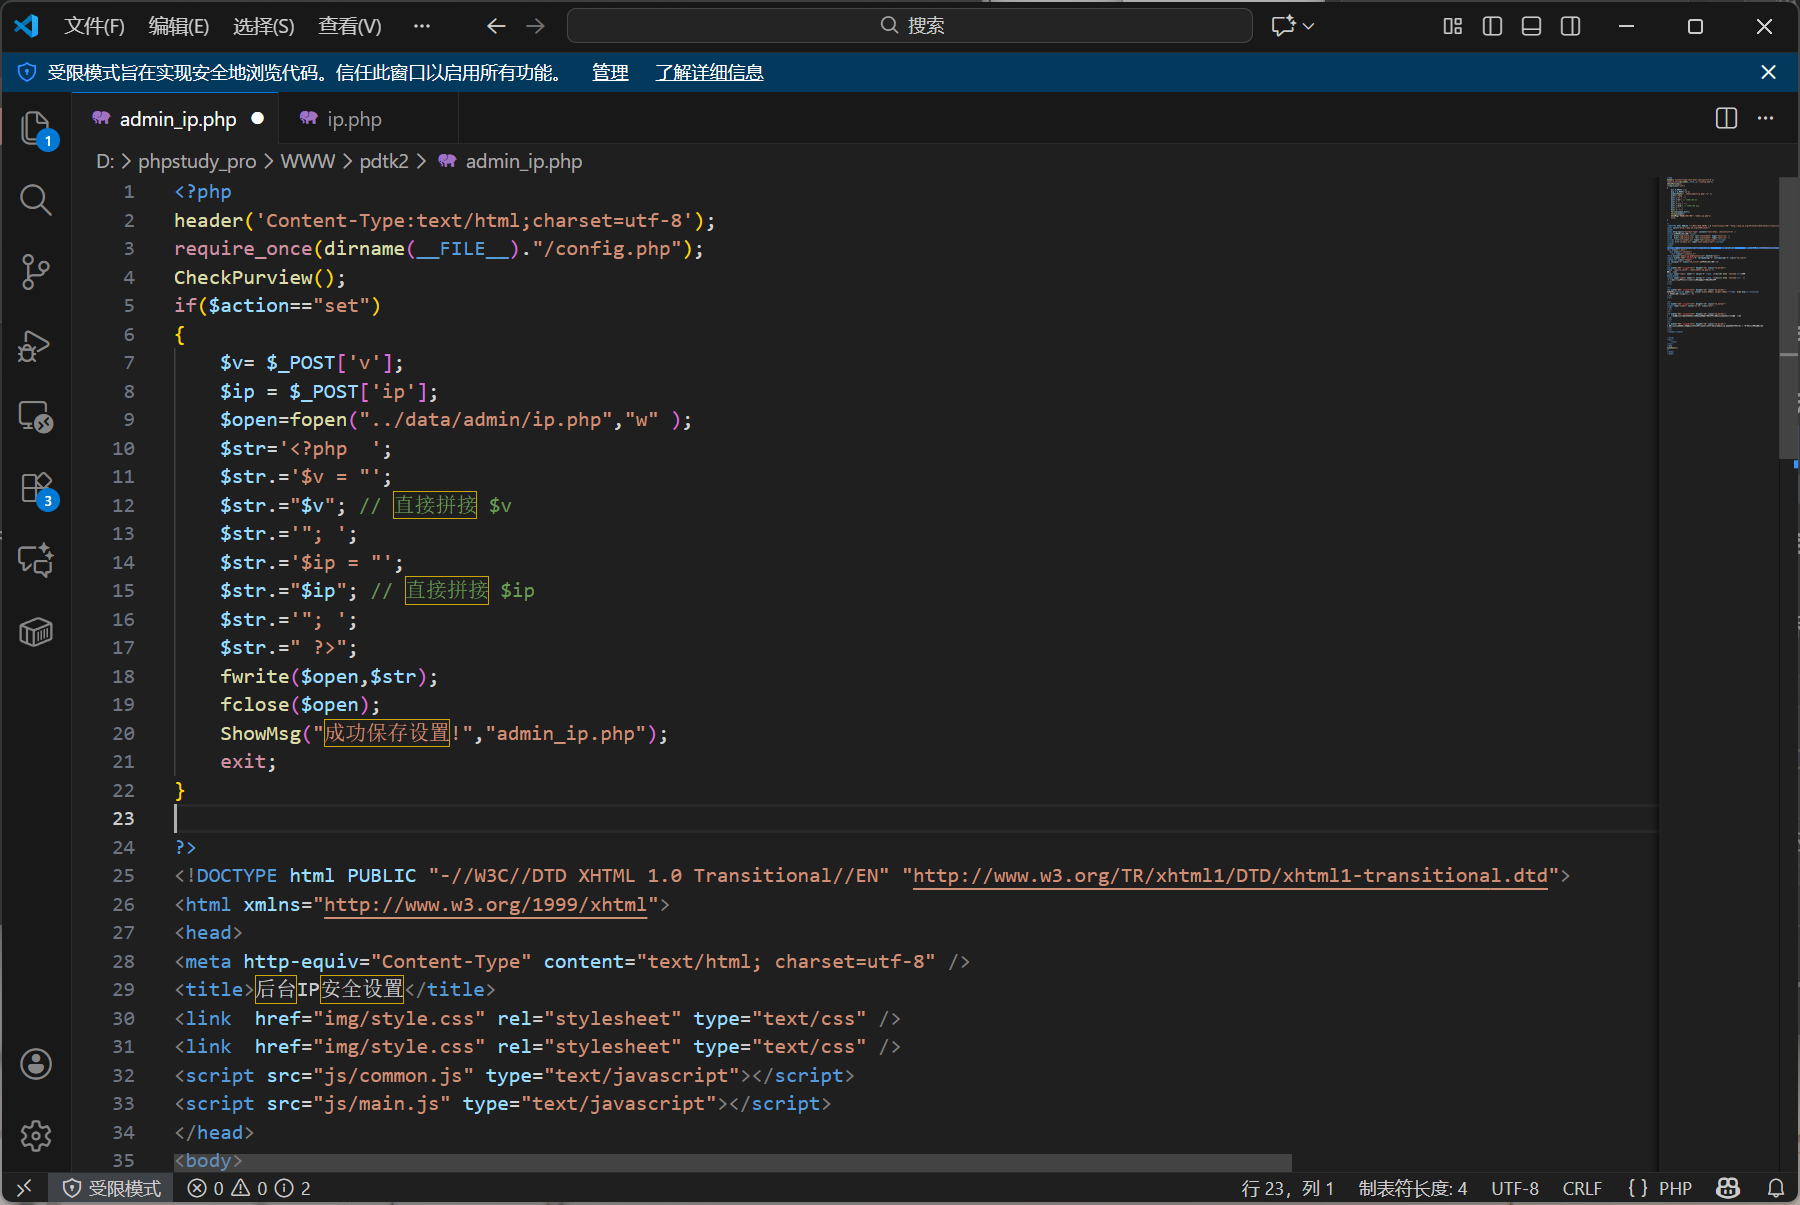
Task: Toggle the secondary sidebar visibility
Action: (x=1570, y=26)
